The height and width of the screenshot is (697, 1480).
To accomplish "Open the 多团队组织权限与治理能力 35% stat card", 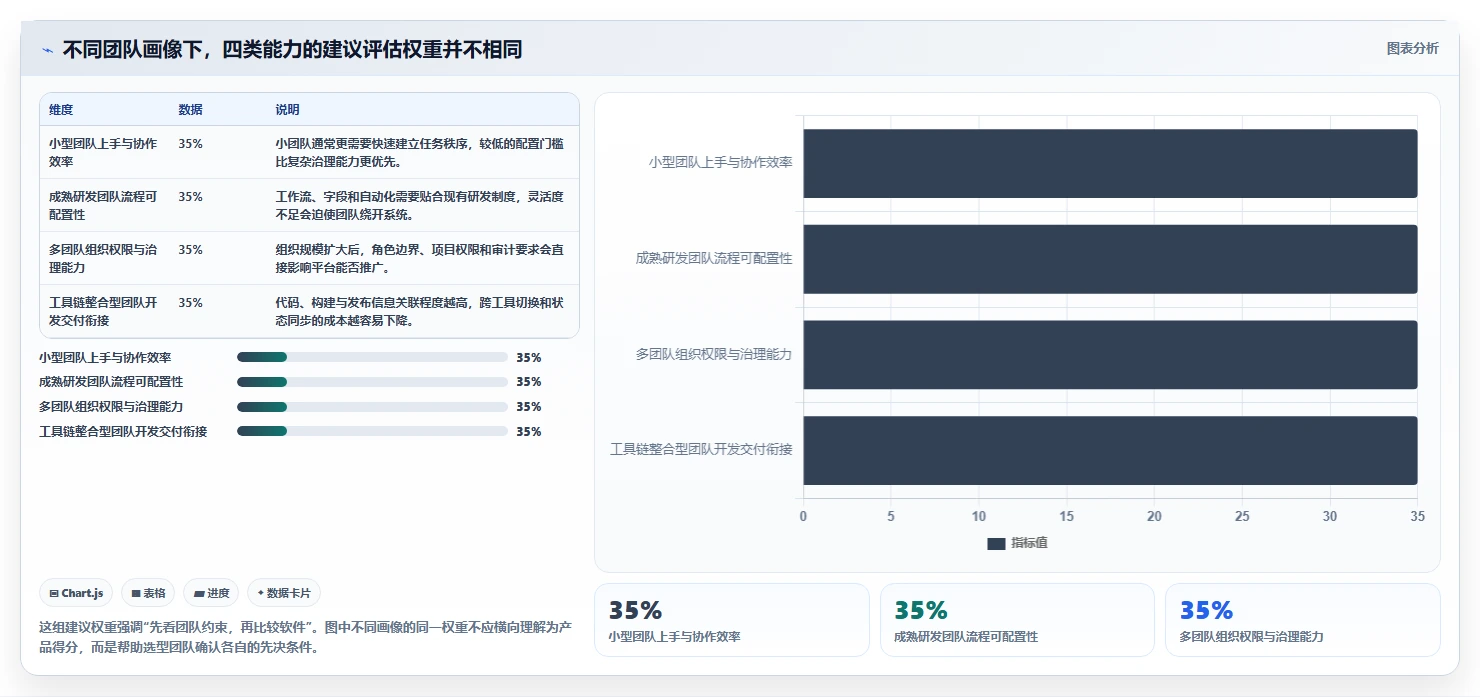I will [x=1303, y=620].
